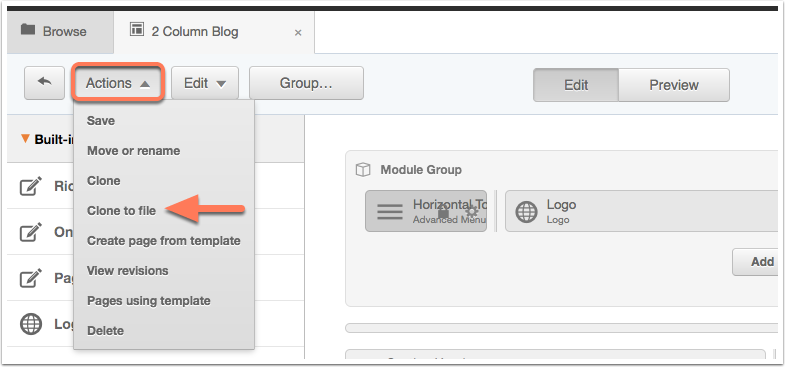Select the Logo module block

641,211
